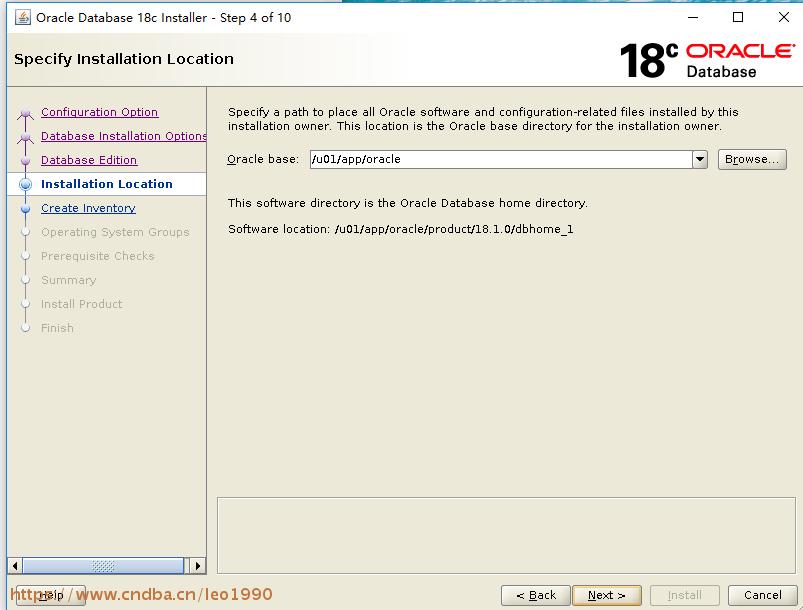Open the Help button

pos(51,595)
